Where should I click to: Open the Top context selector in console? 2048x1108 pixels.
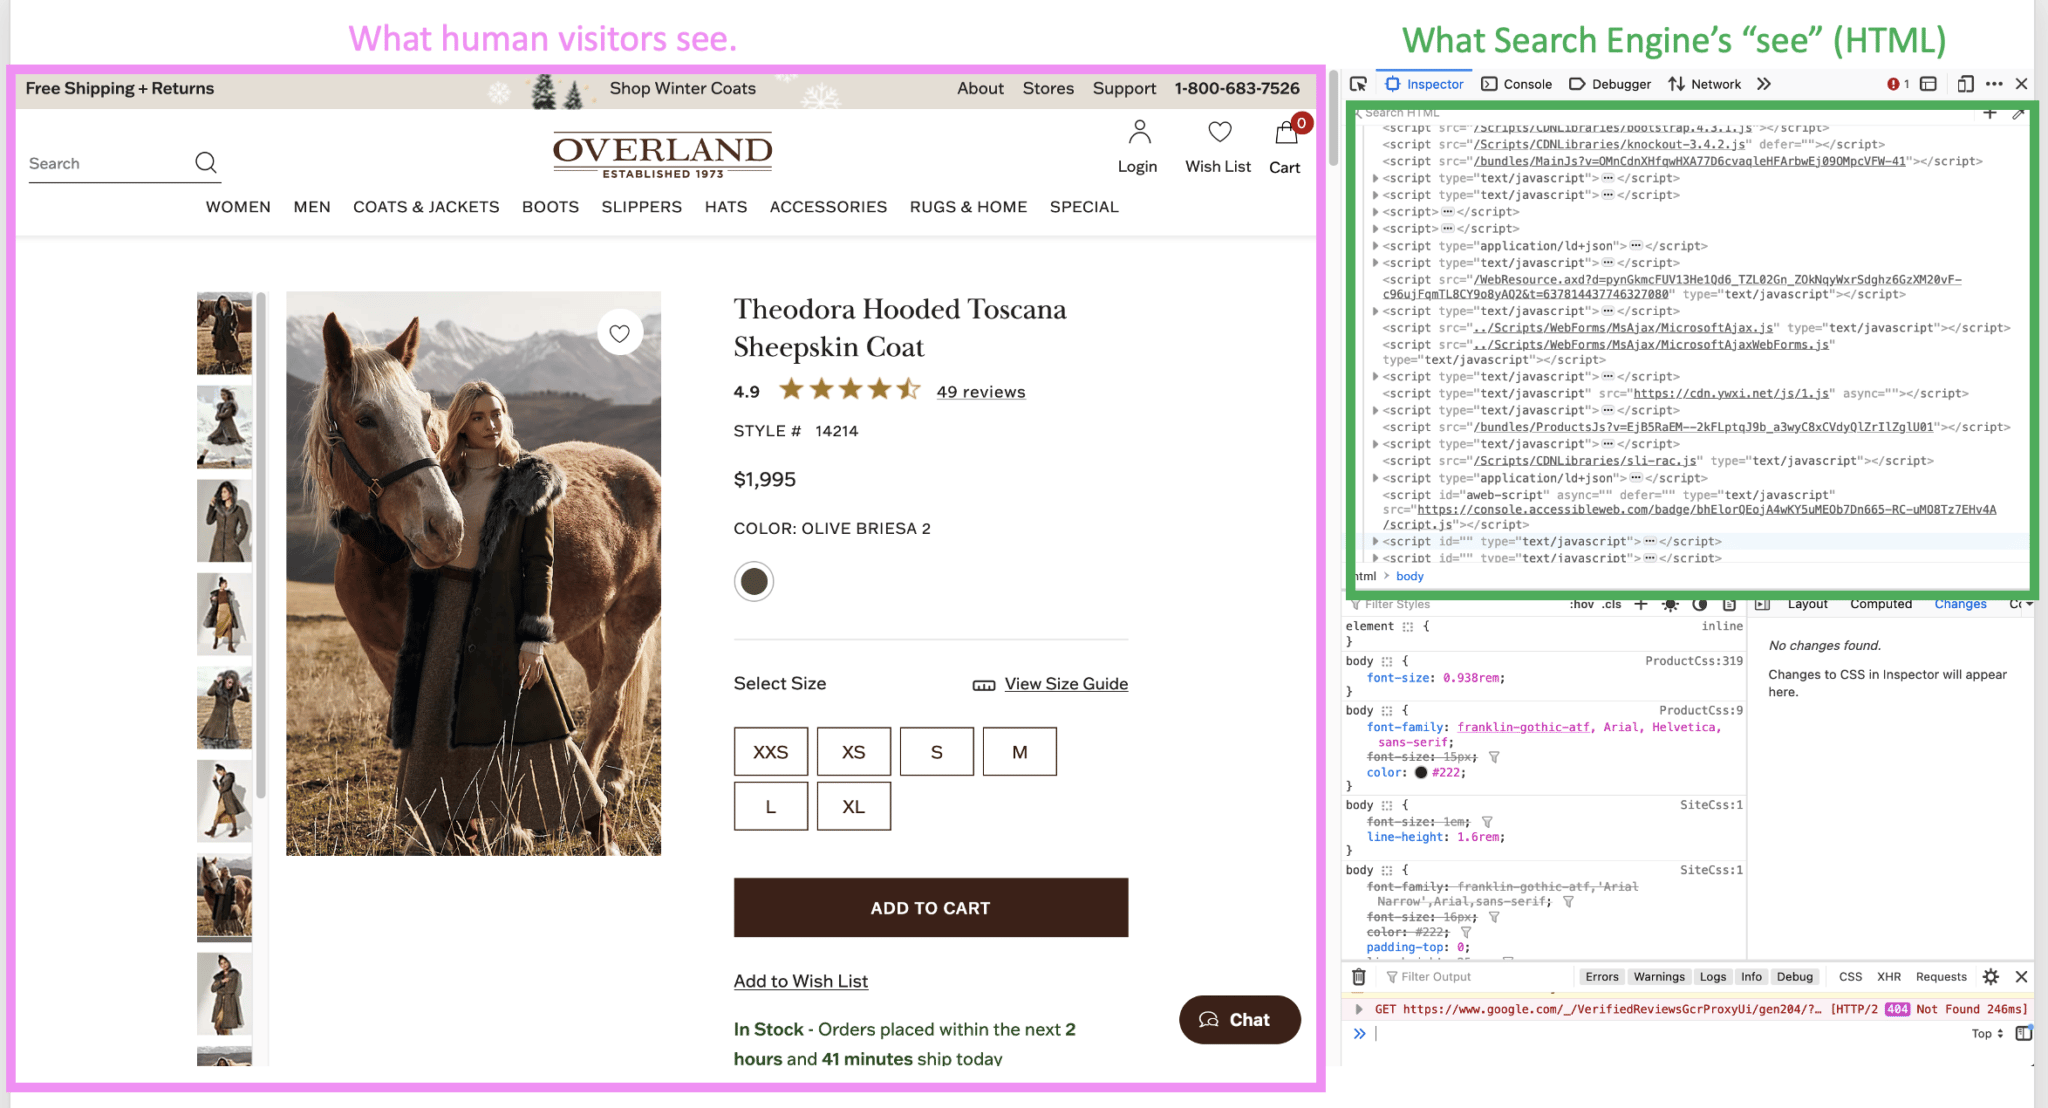coord(1987,1034)
